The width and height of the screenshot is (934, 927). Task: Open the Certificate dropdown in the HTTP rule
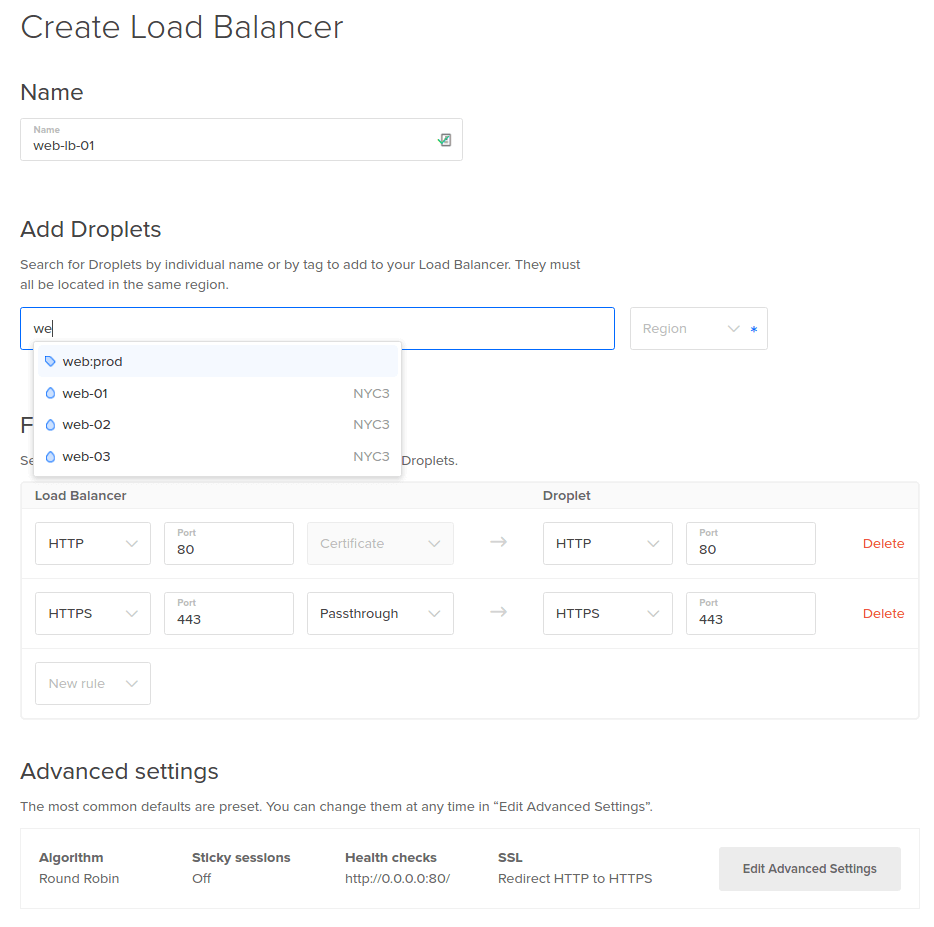(380, 543)
